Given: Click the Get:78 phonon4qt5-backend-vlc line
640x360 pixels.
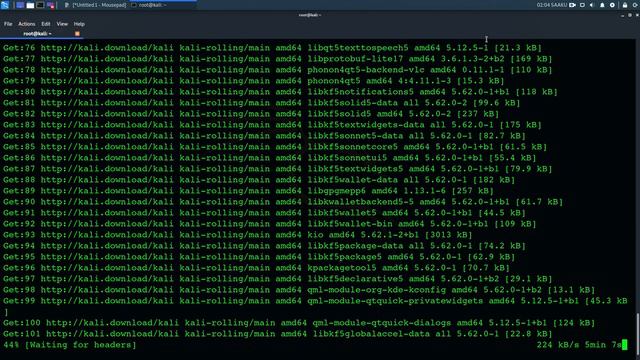Looking at the screenshot, I should [x=278, y=70].
